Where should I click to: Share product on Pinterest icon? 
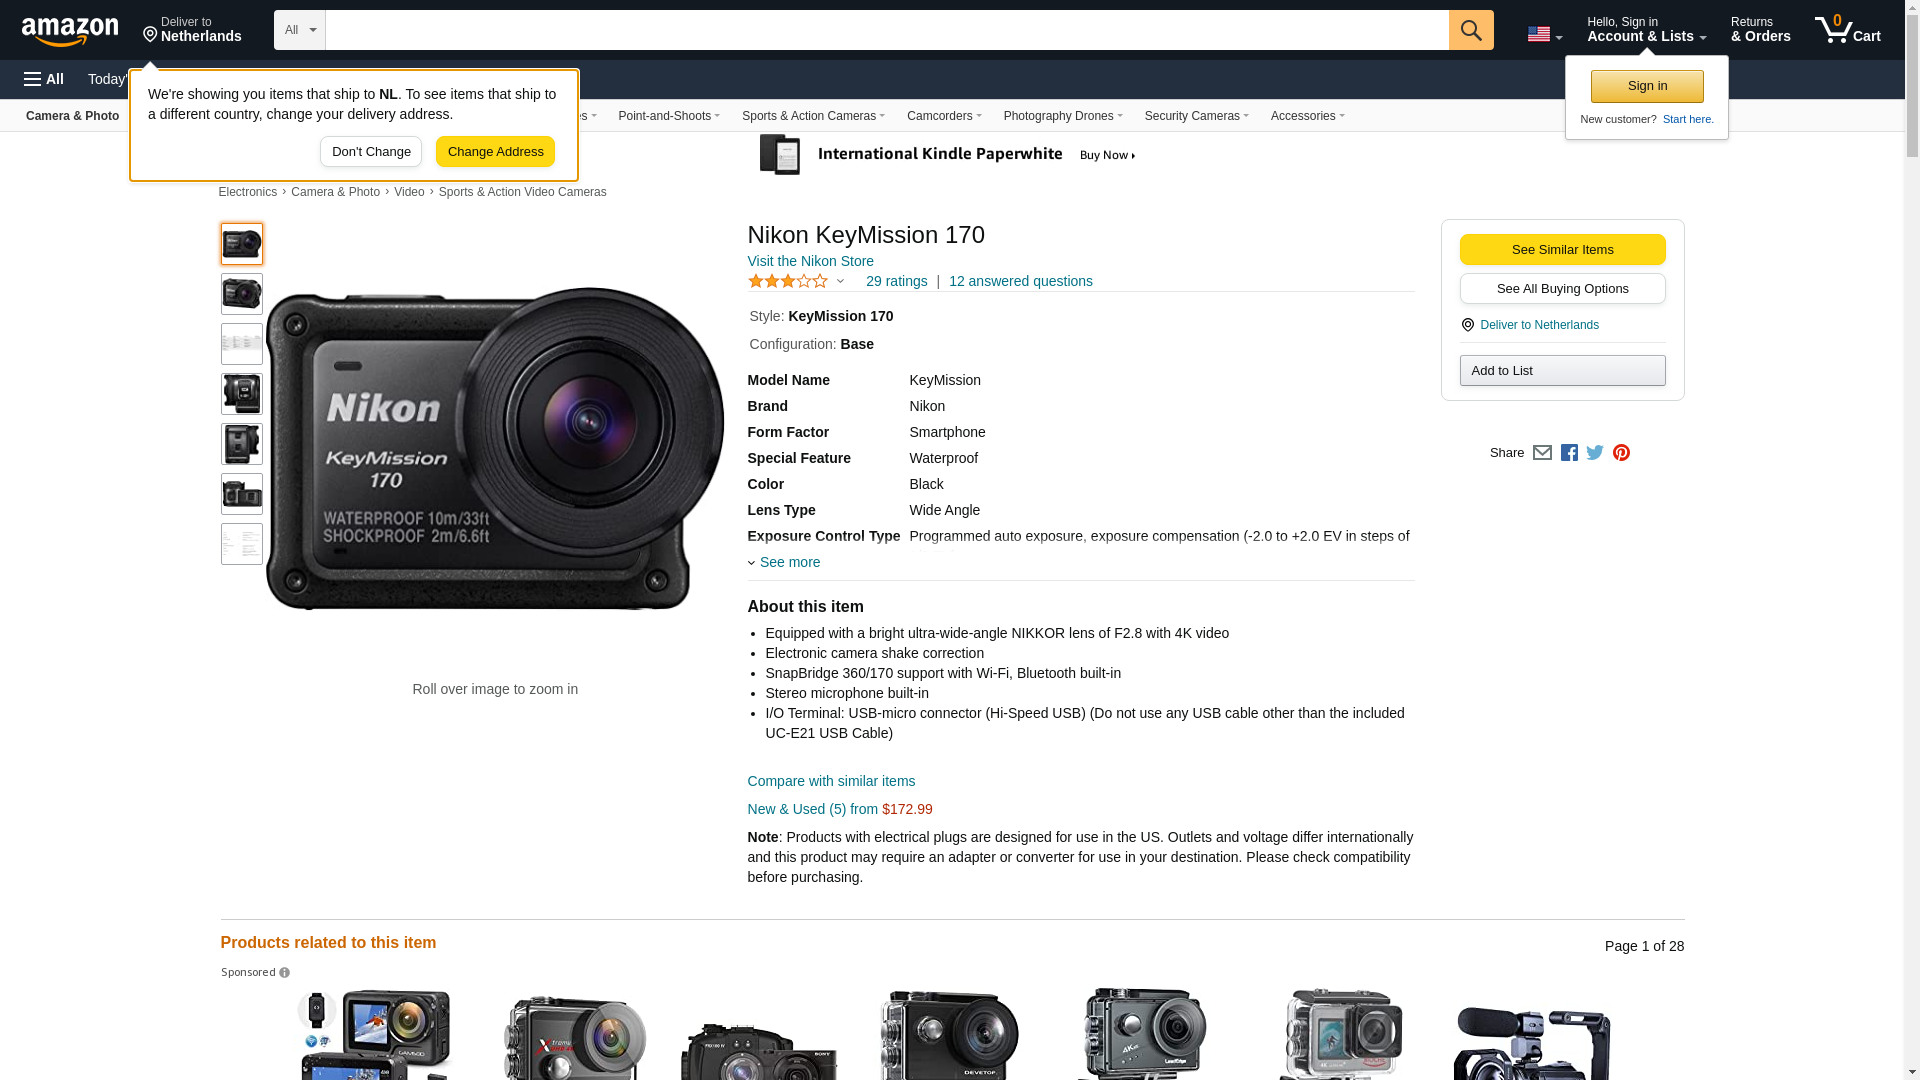(x=1621, y=453)
